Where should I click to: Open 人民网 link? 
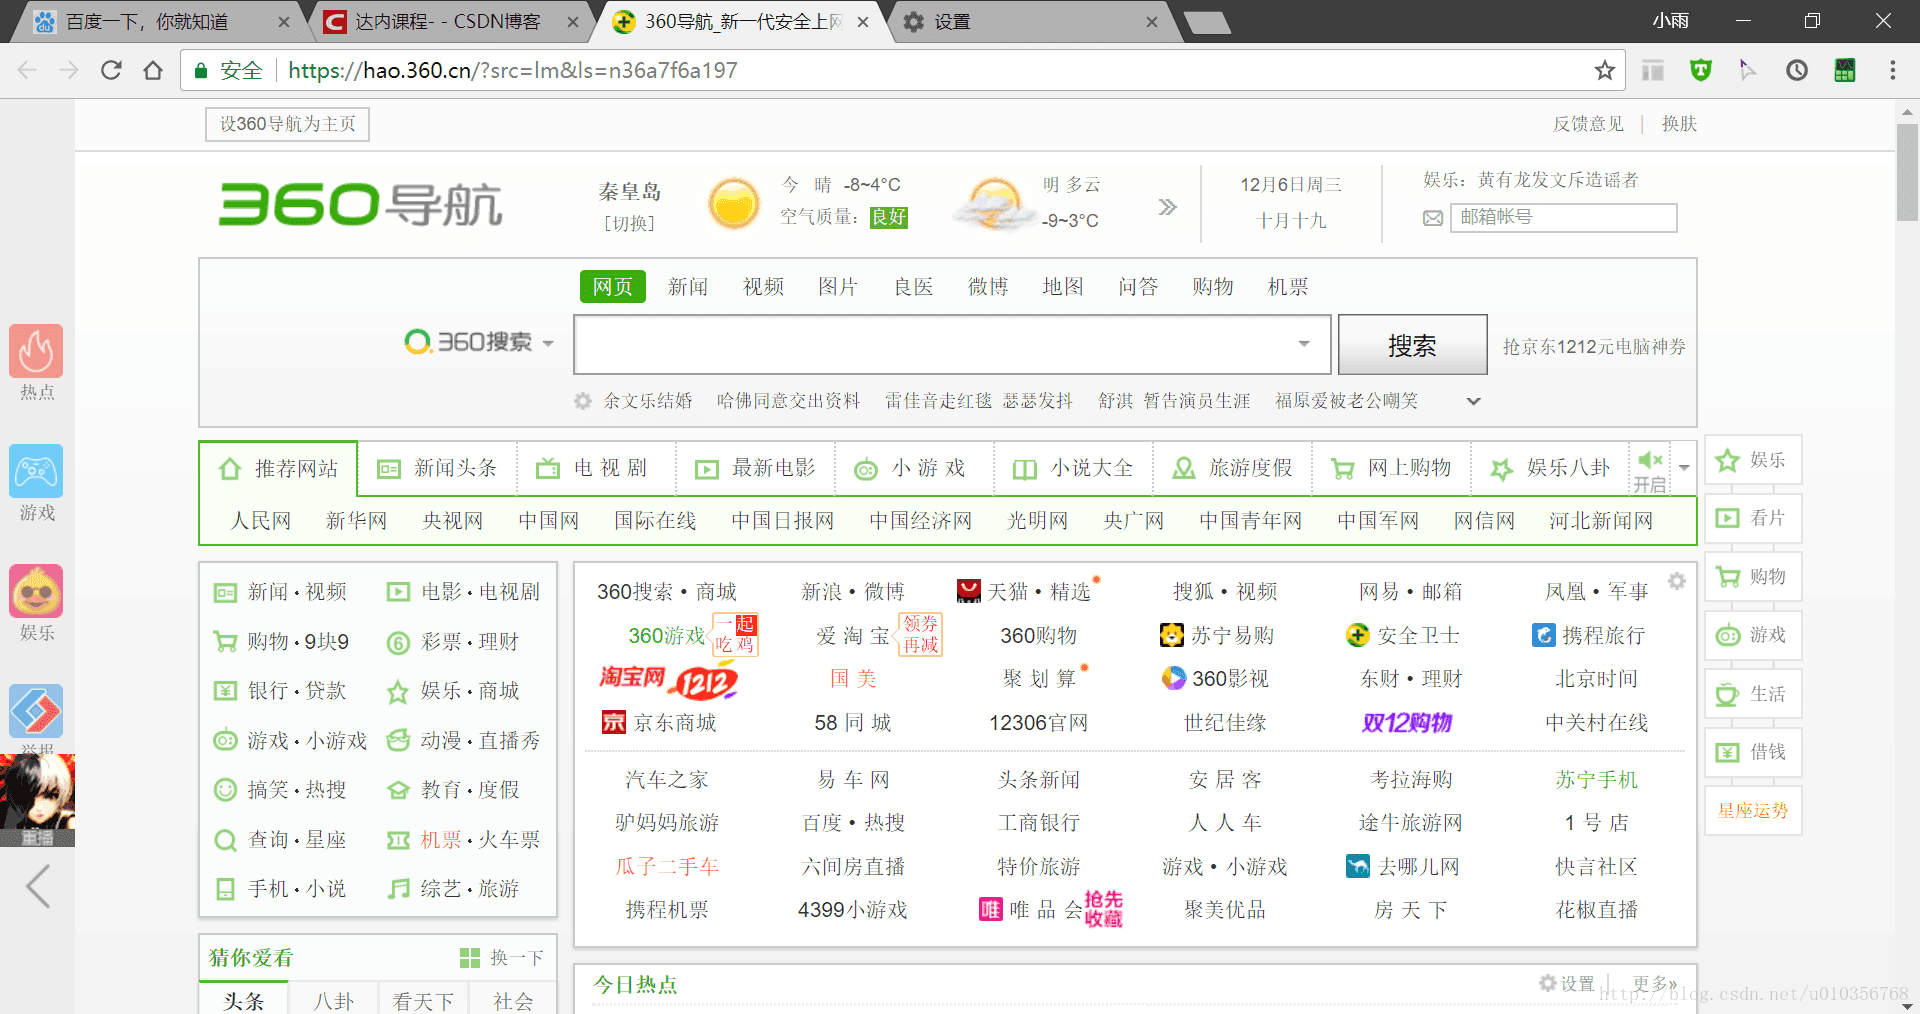click(261, 521)
